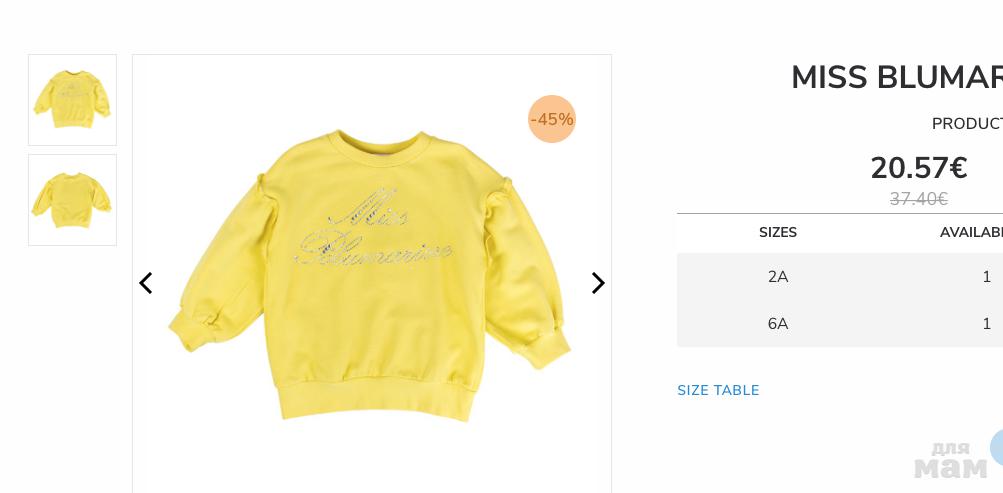Click the blue circle button at right edge
Screen dimensions: 1003x493
pos(997,448)
